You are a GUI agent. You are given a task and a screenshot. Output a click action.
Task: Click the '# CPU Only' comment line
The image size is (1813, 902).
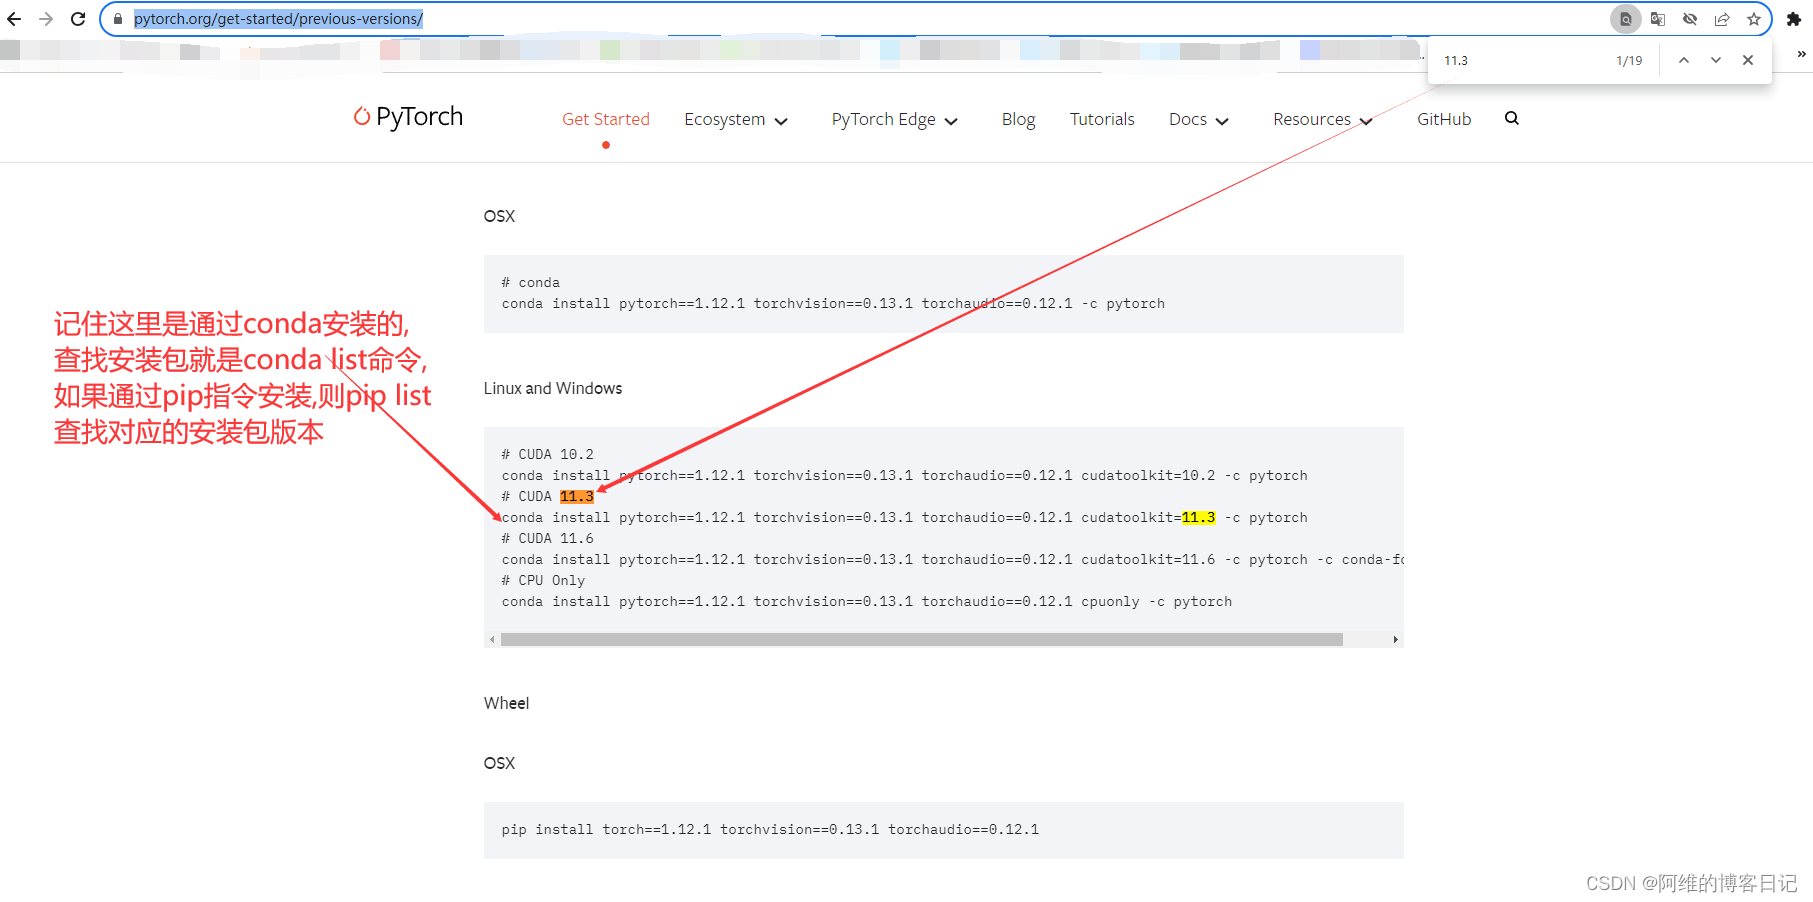543,580
